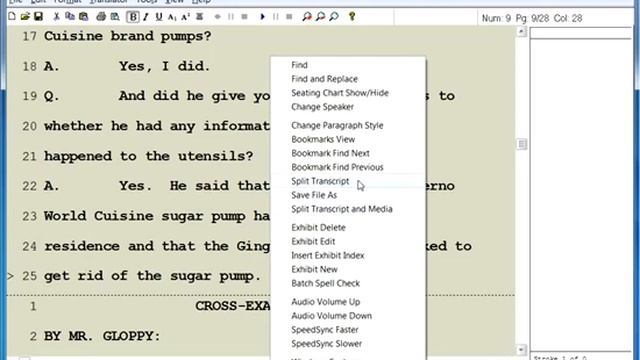The image size is (640, 360).
Task: Select Split Transcript menu item
Action: 320,181
